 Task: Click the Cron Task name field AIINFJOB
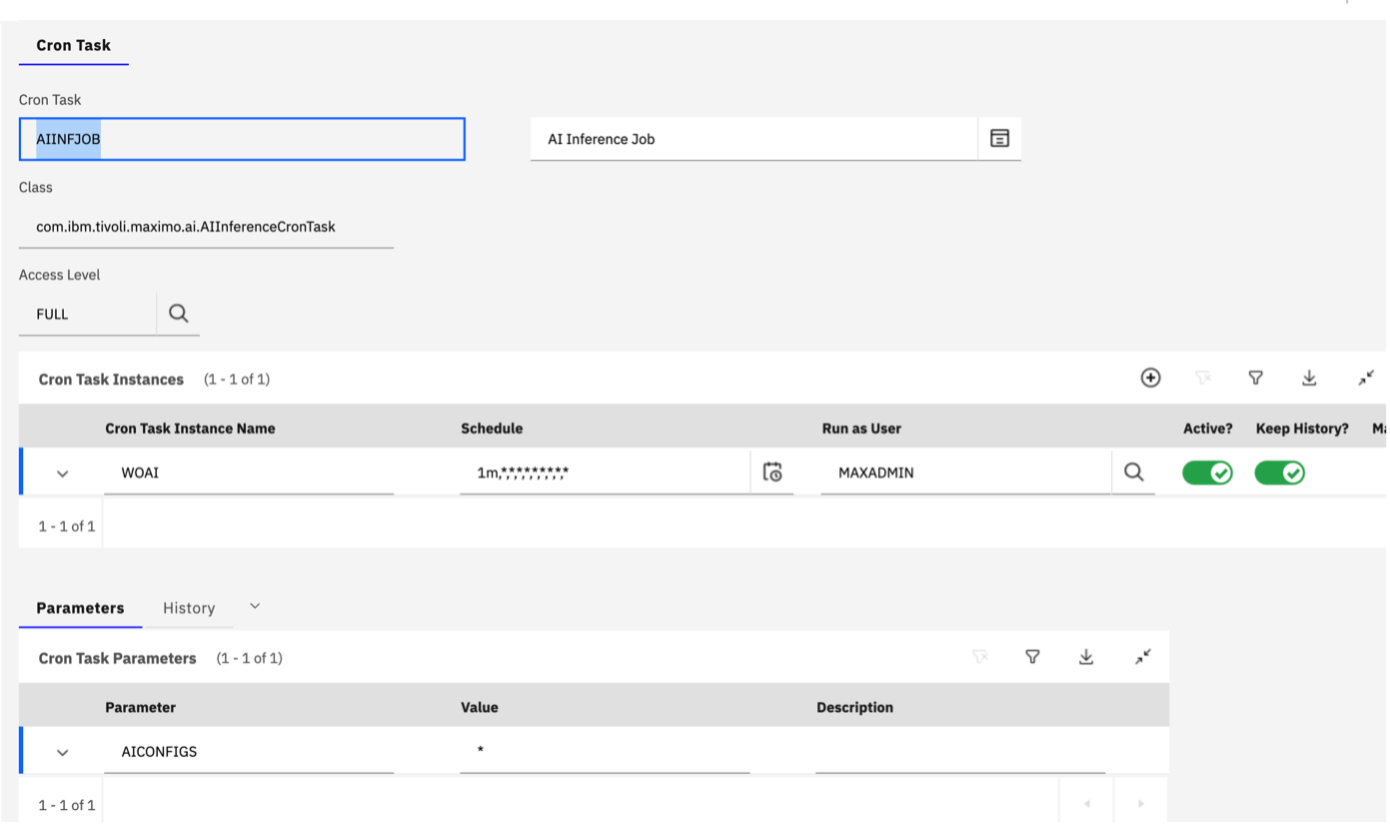pos(242,139)
